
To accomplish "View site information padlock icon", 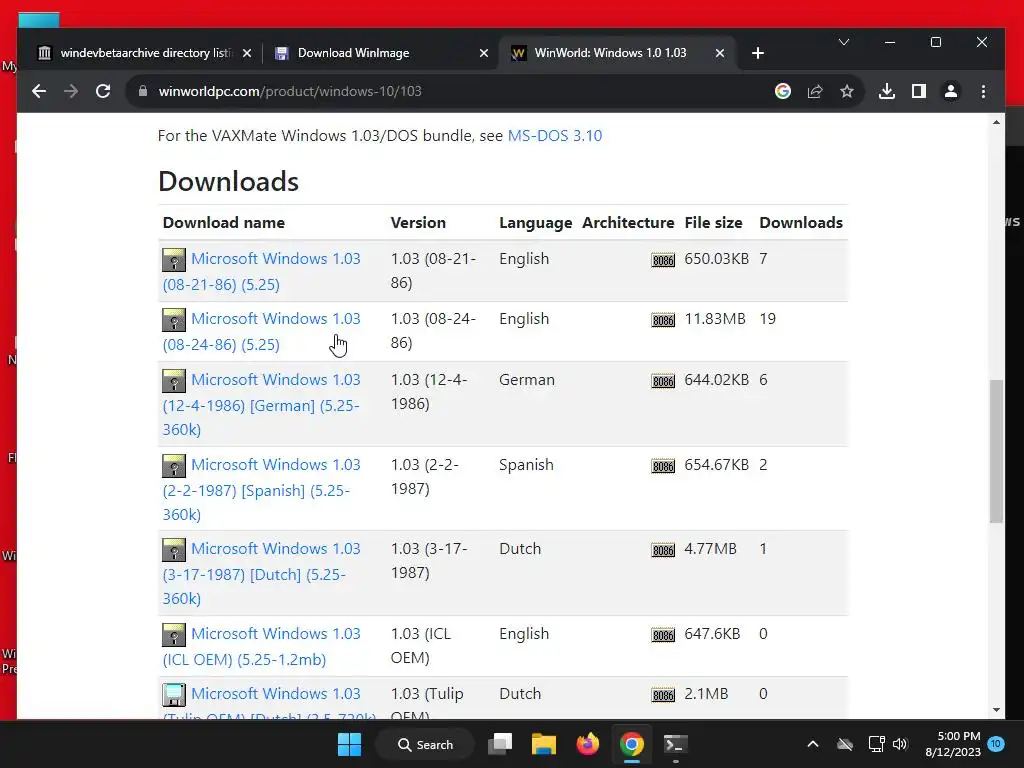I will click(143, 91).
